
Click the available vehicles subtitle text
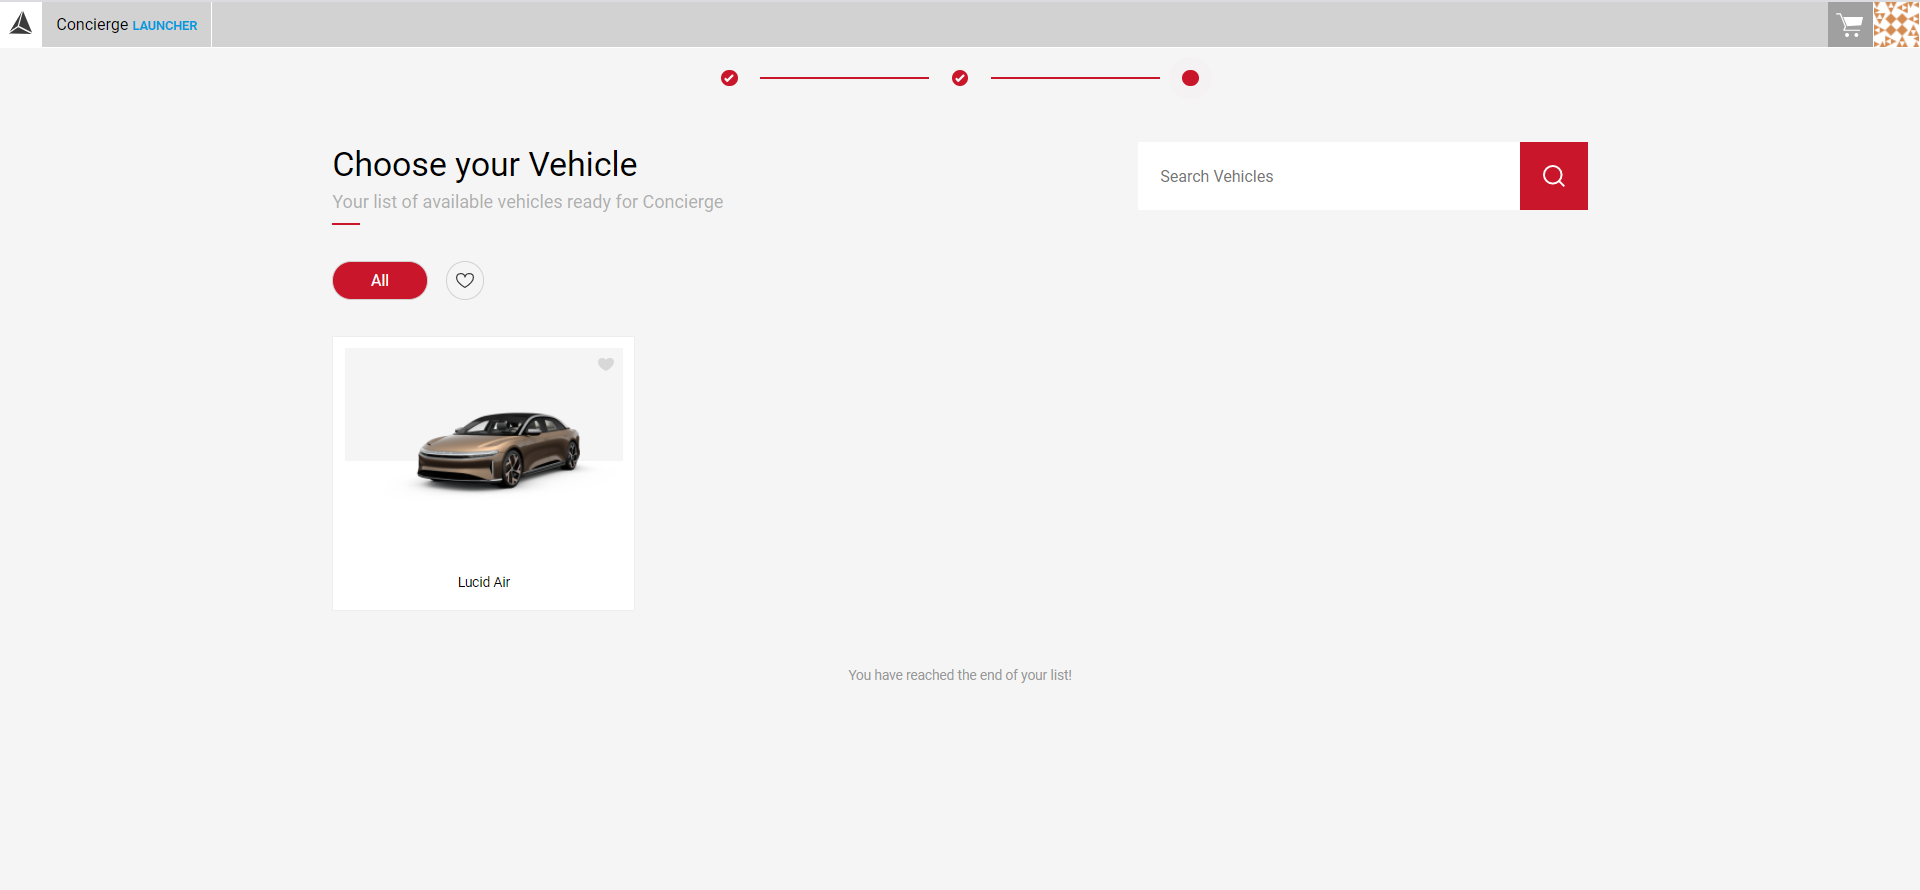point(528,202)
